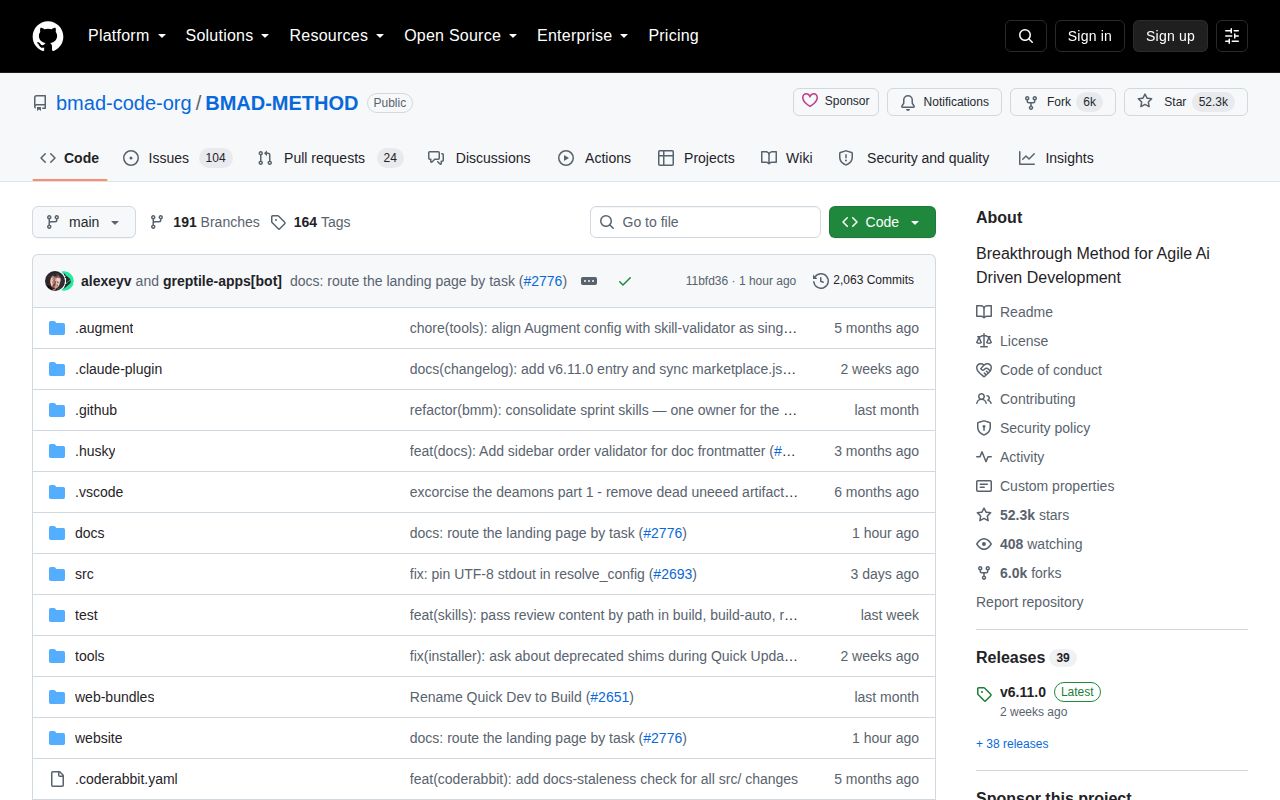
Task: Open the src folder
Action: click(84, 574)
